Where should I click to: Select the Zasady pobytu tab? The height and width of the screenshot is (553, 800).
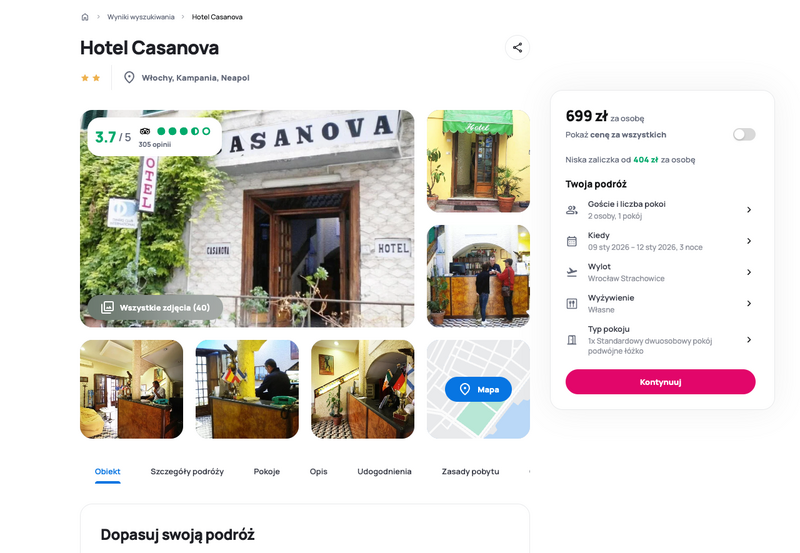click(470, 471)
